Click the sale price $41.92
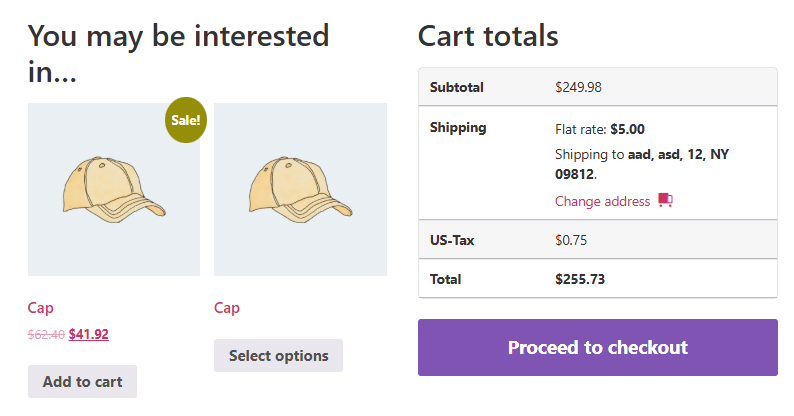The height and width of the screenshot is (416, 794). (x=89, y=334)
